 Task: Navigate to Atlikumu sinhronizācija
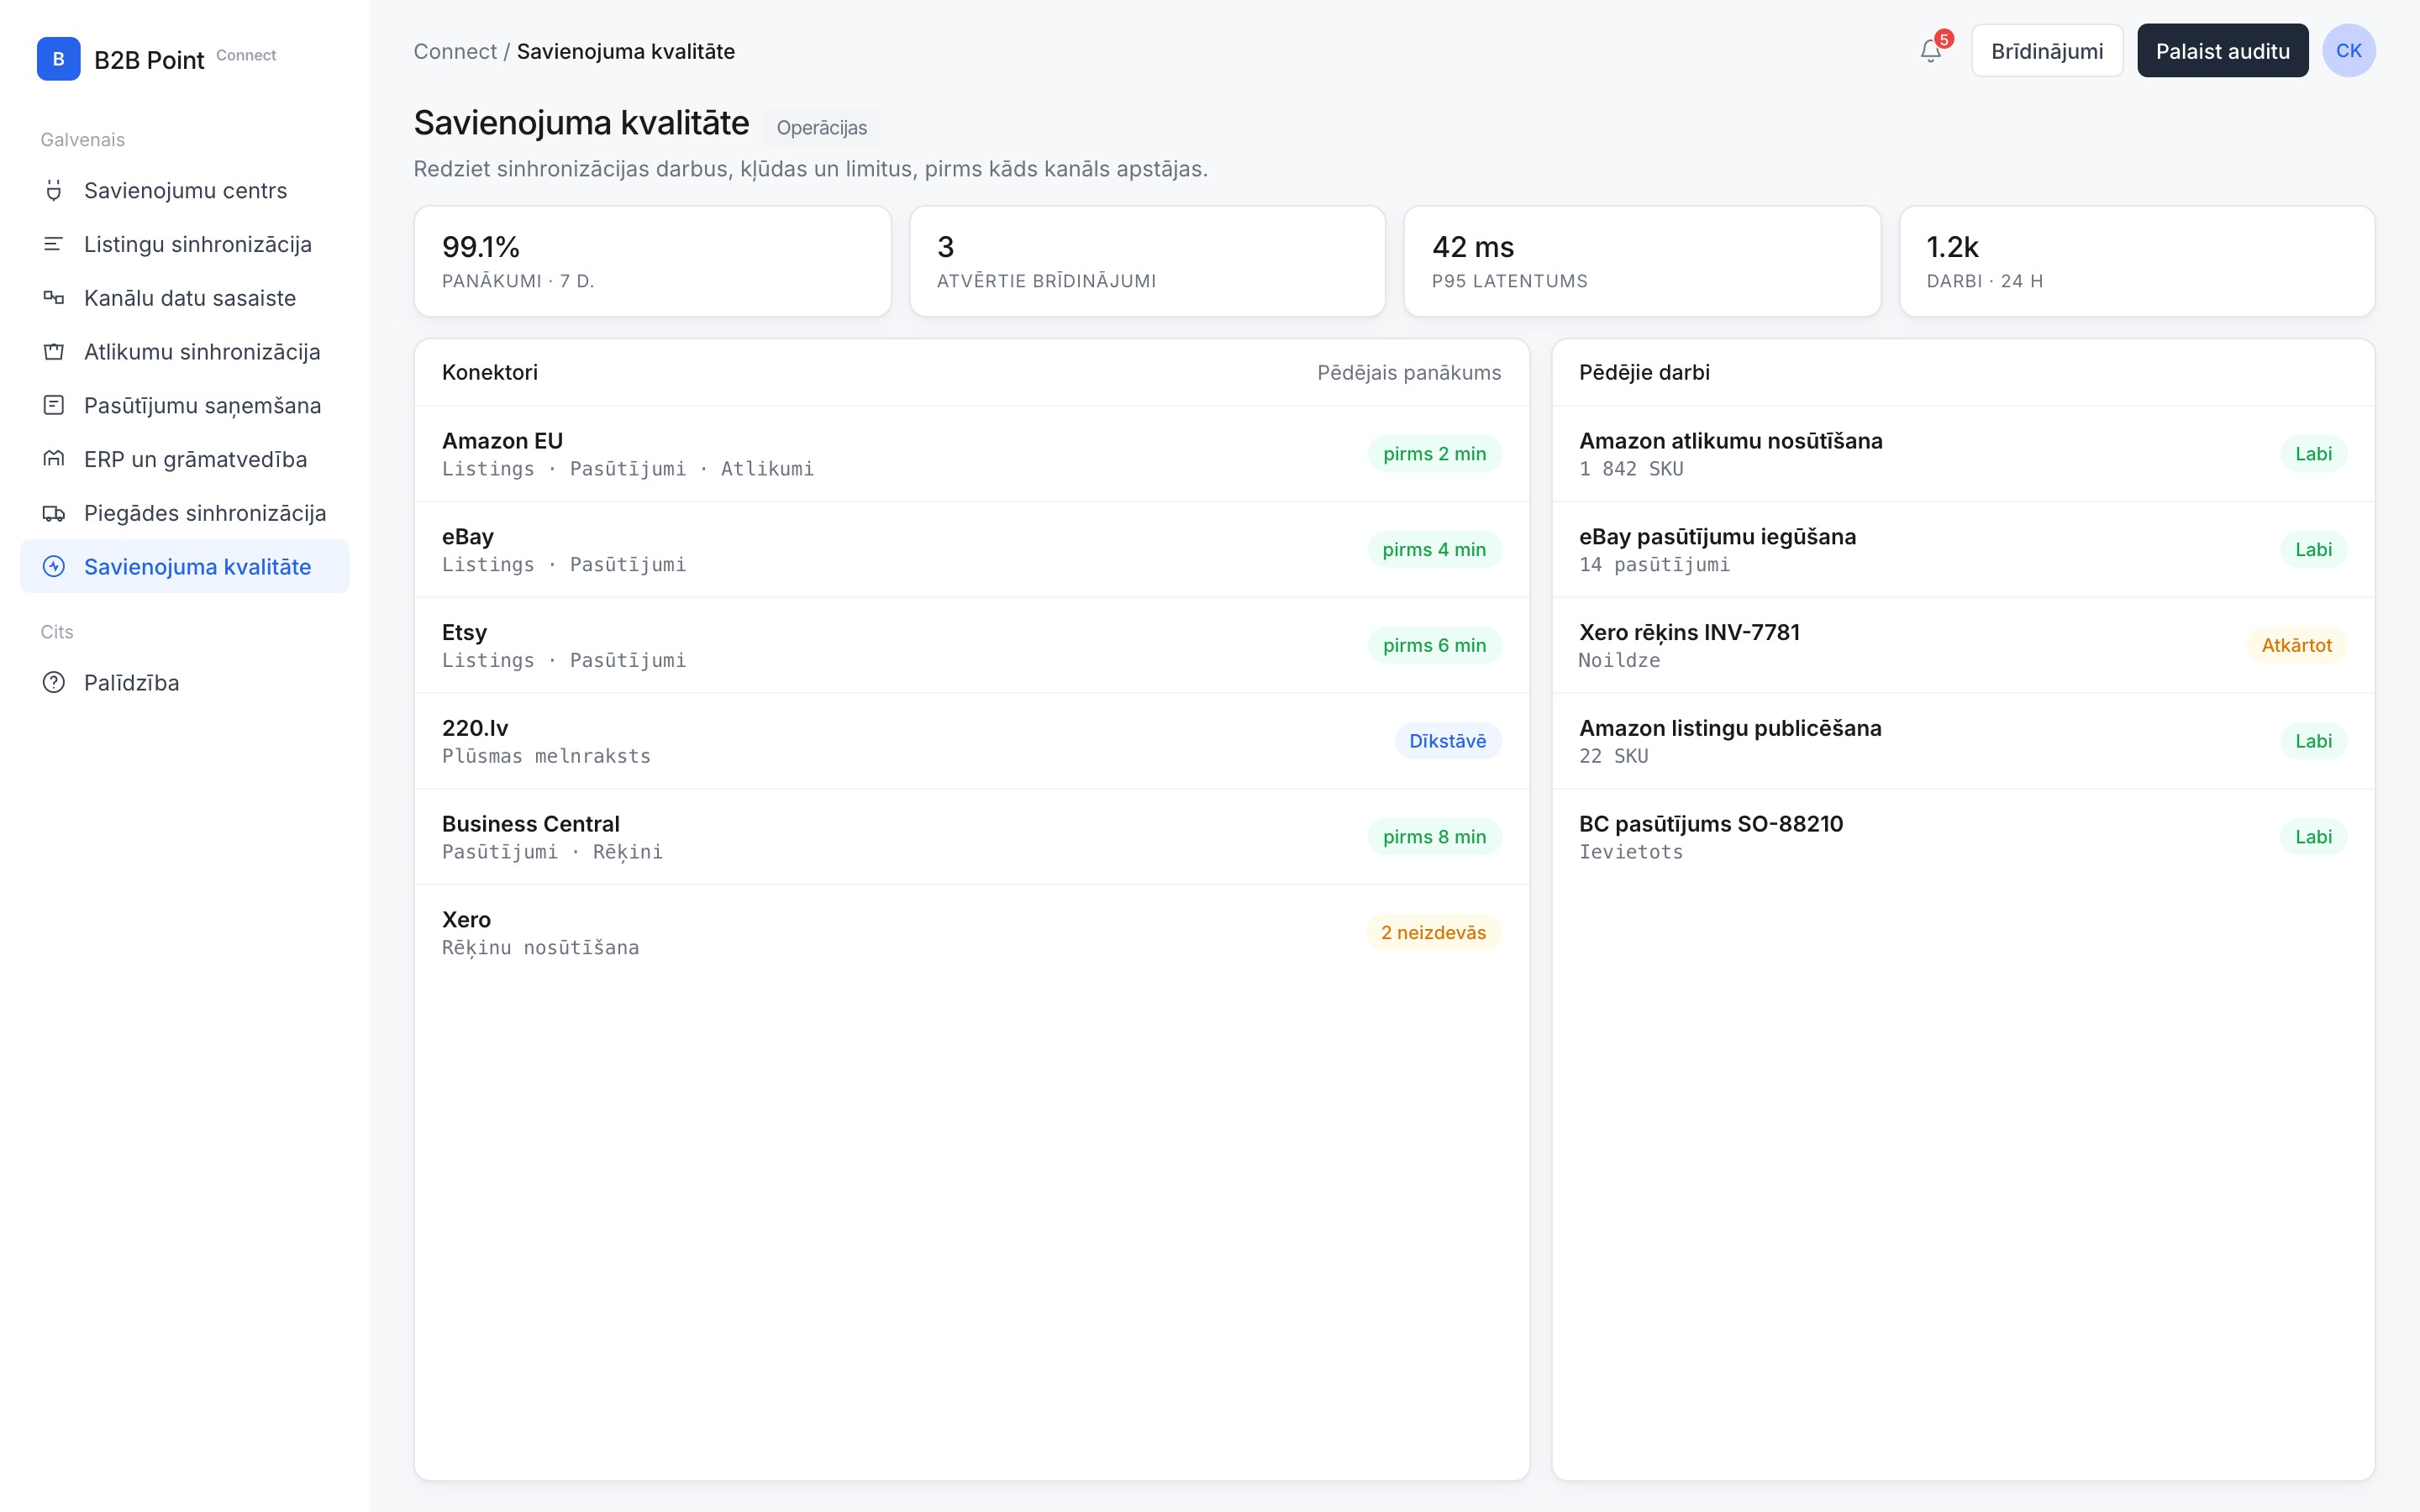pos(185,352)
